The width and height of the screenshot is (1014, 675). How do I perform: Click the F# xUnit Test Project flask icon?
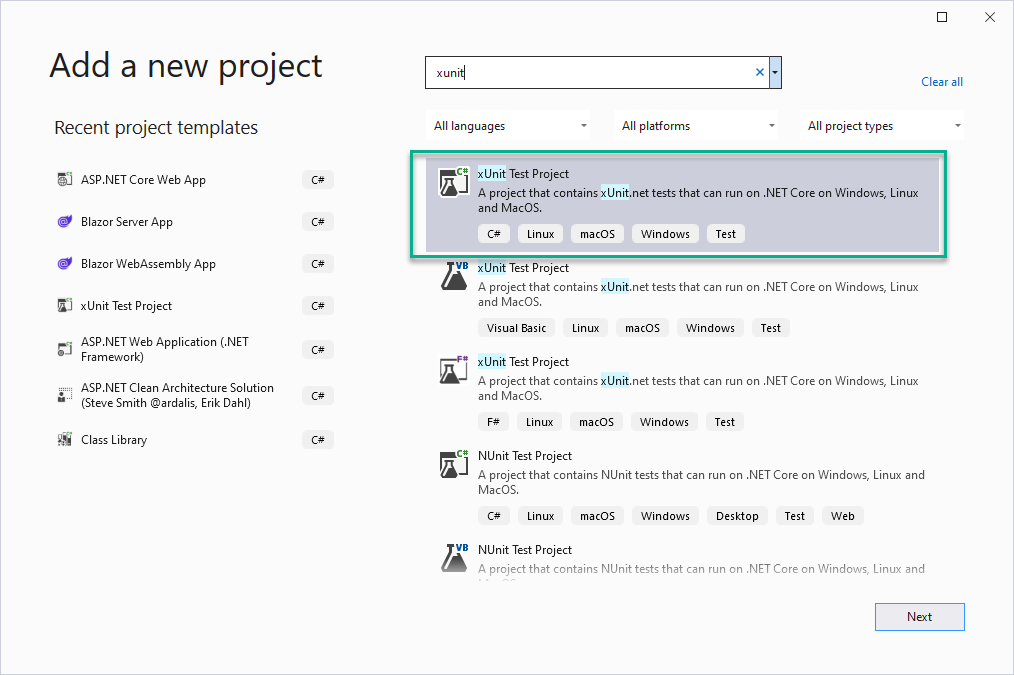tap(453, 370)
